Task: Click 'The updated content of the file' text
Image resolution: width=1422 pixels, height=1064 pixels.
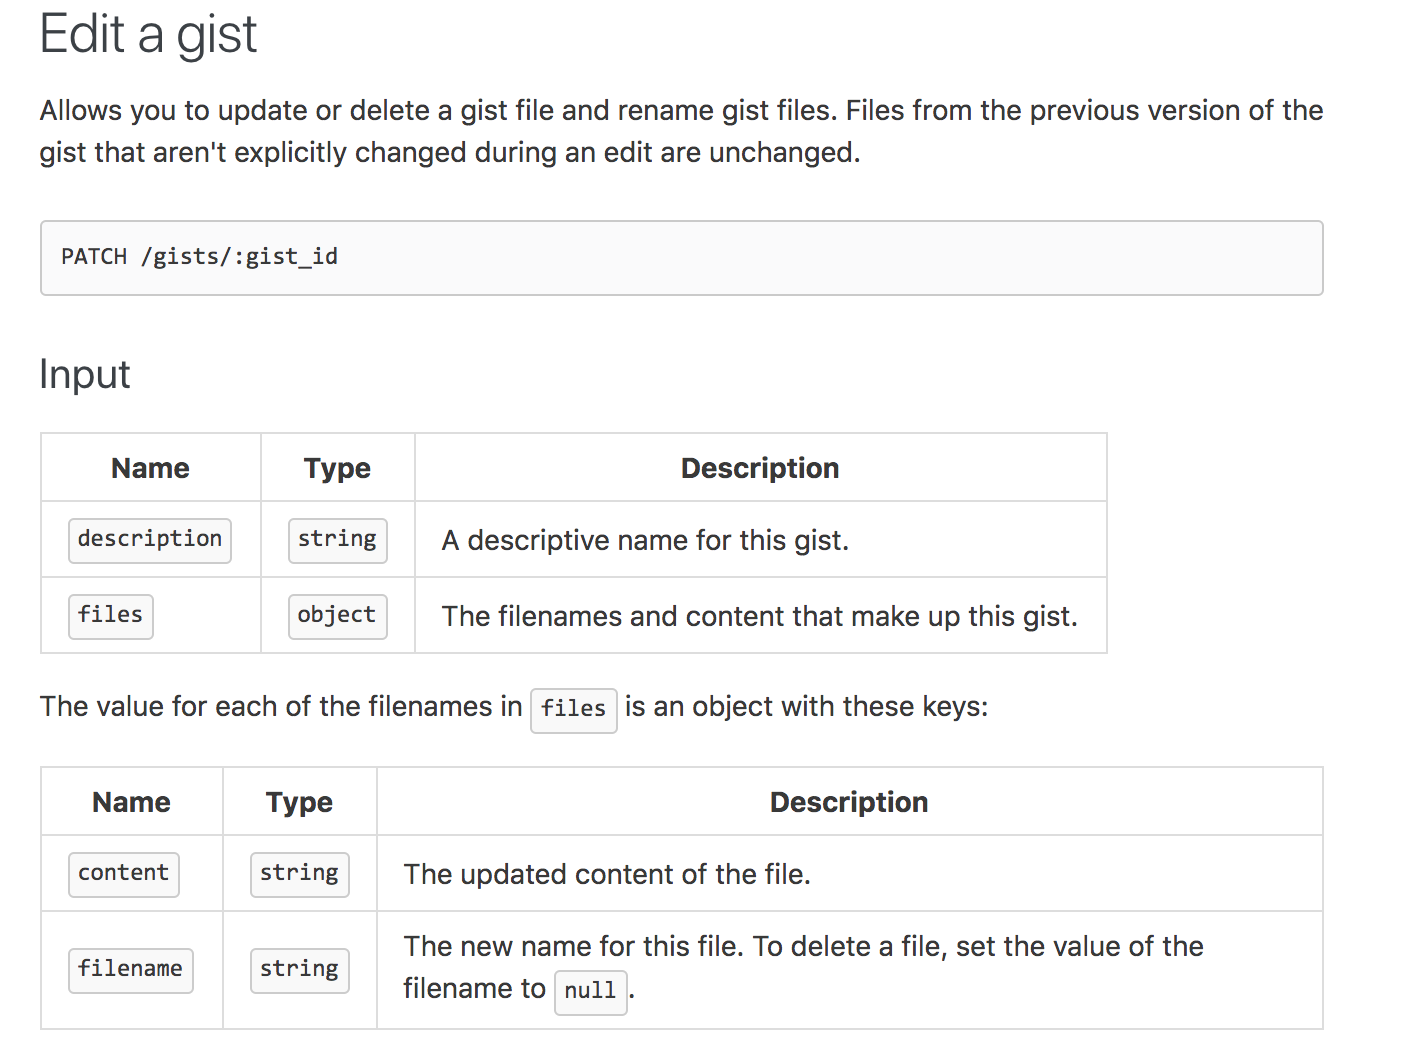Action: click(606, 875)
